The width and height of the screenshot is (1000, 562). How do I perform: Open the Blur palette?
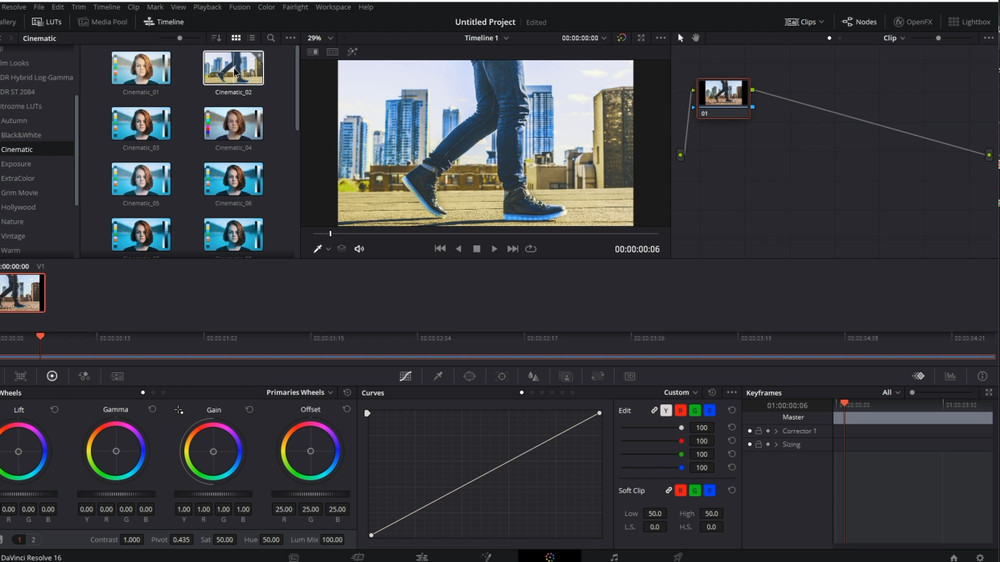tap(533, 376)
